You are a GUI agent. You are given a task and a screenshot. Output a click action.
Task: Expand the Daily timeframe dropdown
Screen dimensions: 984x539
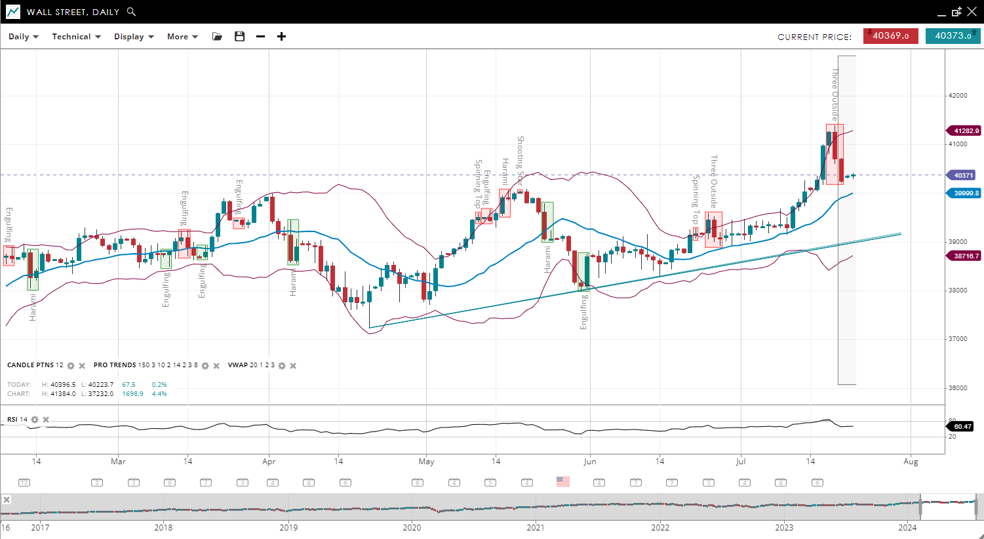(x=23, y=37)
